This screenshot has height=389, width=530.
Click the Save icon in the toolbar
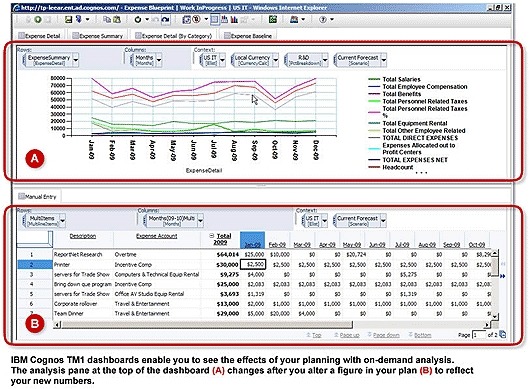pyautogui.click(x=68, y=20)
